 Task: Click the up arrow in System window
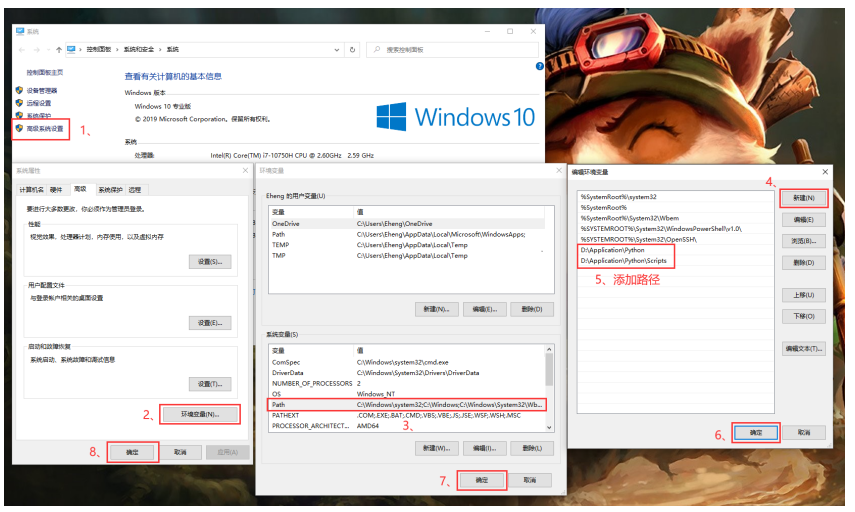click(58, 50)
